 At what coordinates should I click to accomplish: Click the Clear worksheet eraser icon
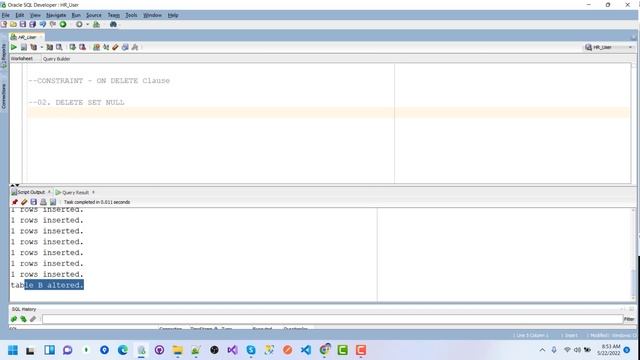coord(116,47)
